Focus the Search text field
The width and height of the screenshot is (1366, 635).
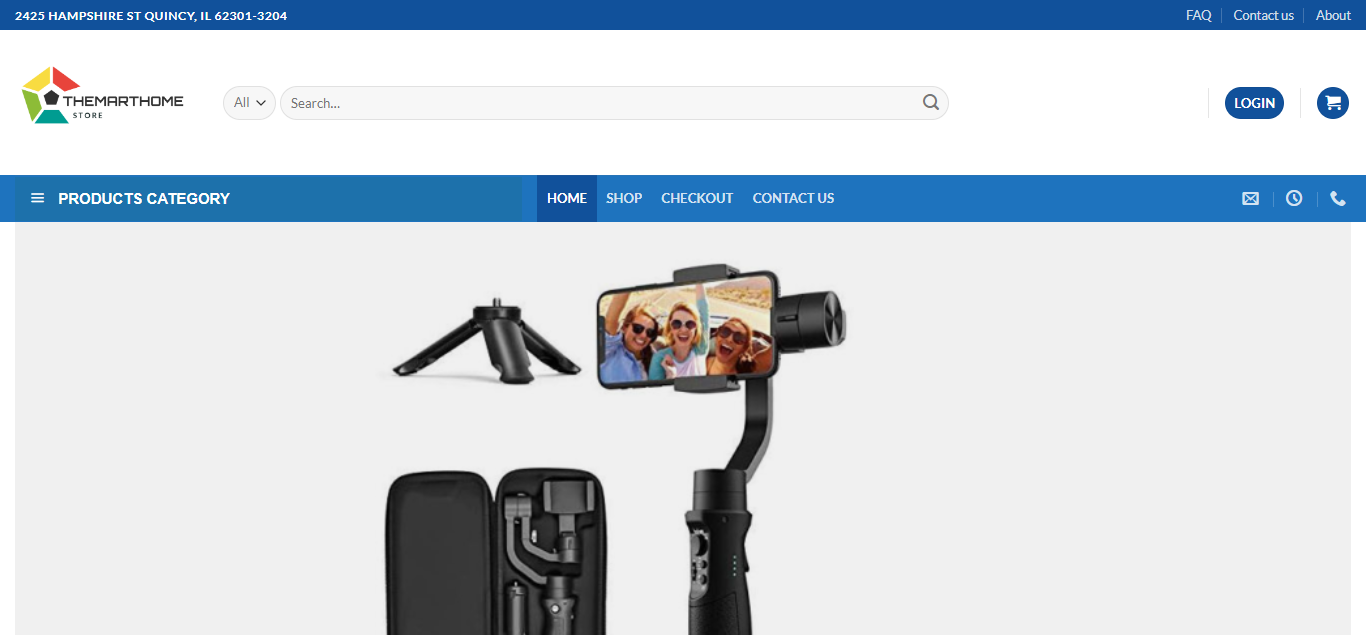600,102
